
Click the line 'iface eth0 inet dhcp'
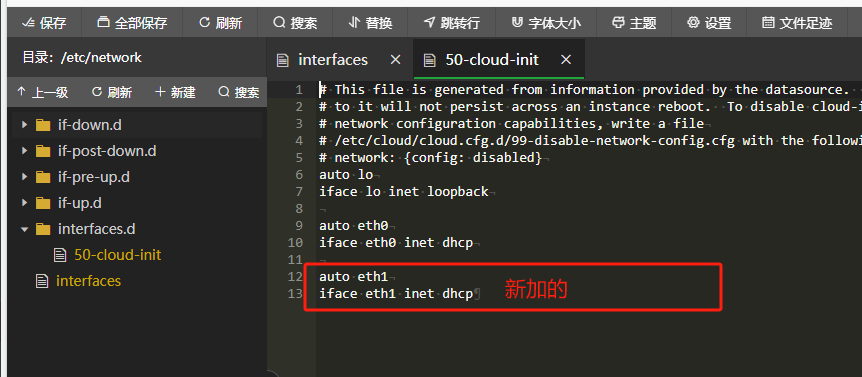point(396,243)
